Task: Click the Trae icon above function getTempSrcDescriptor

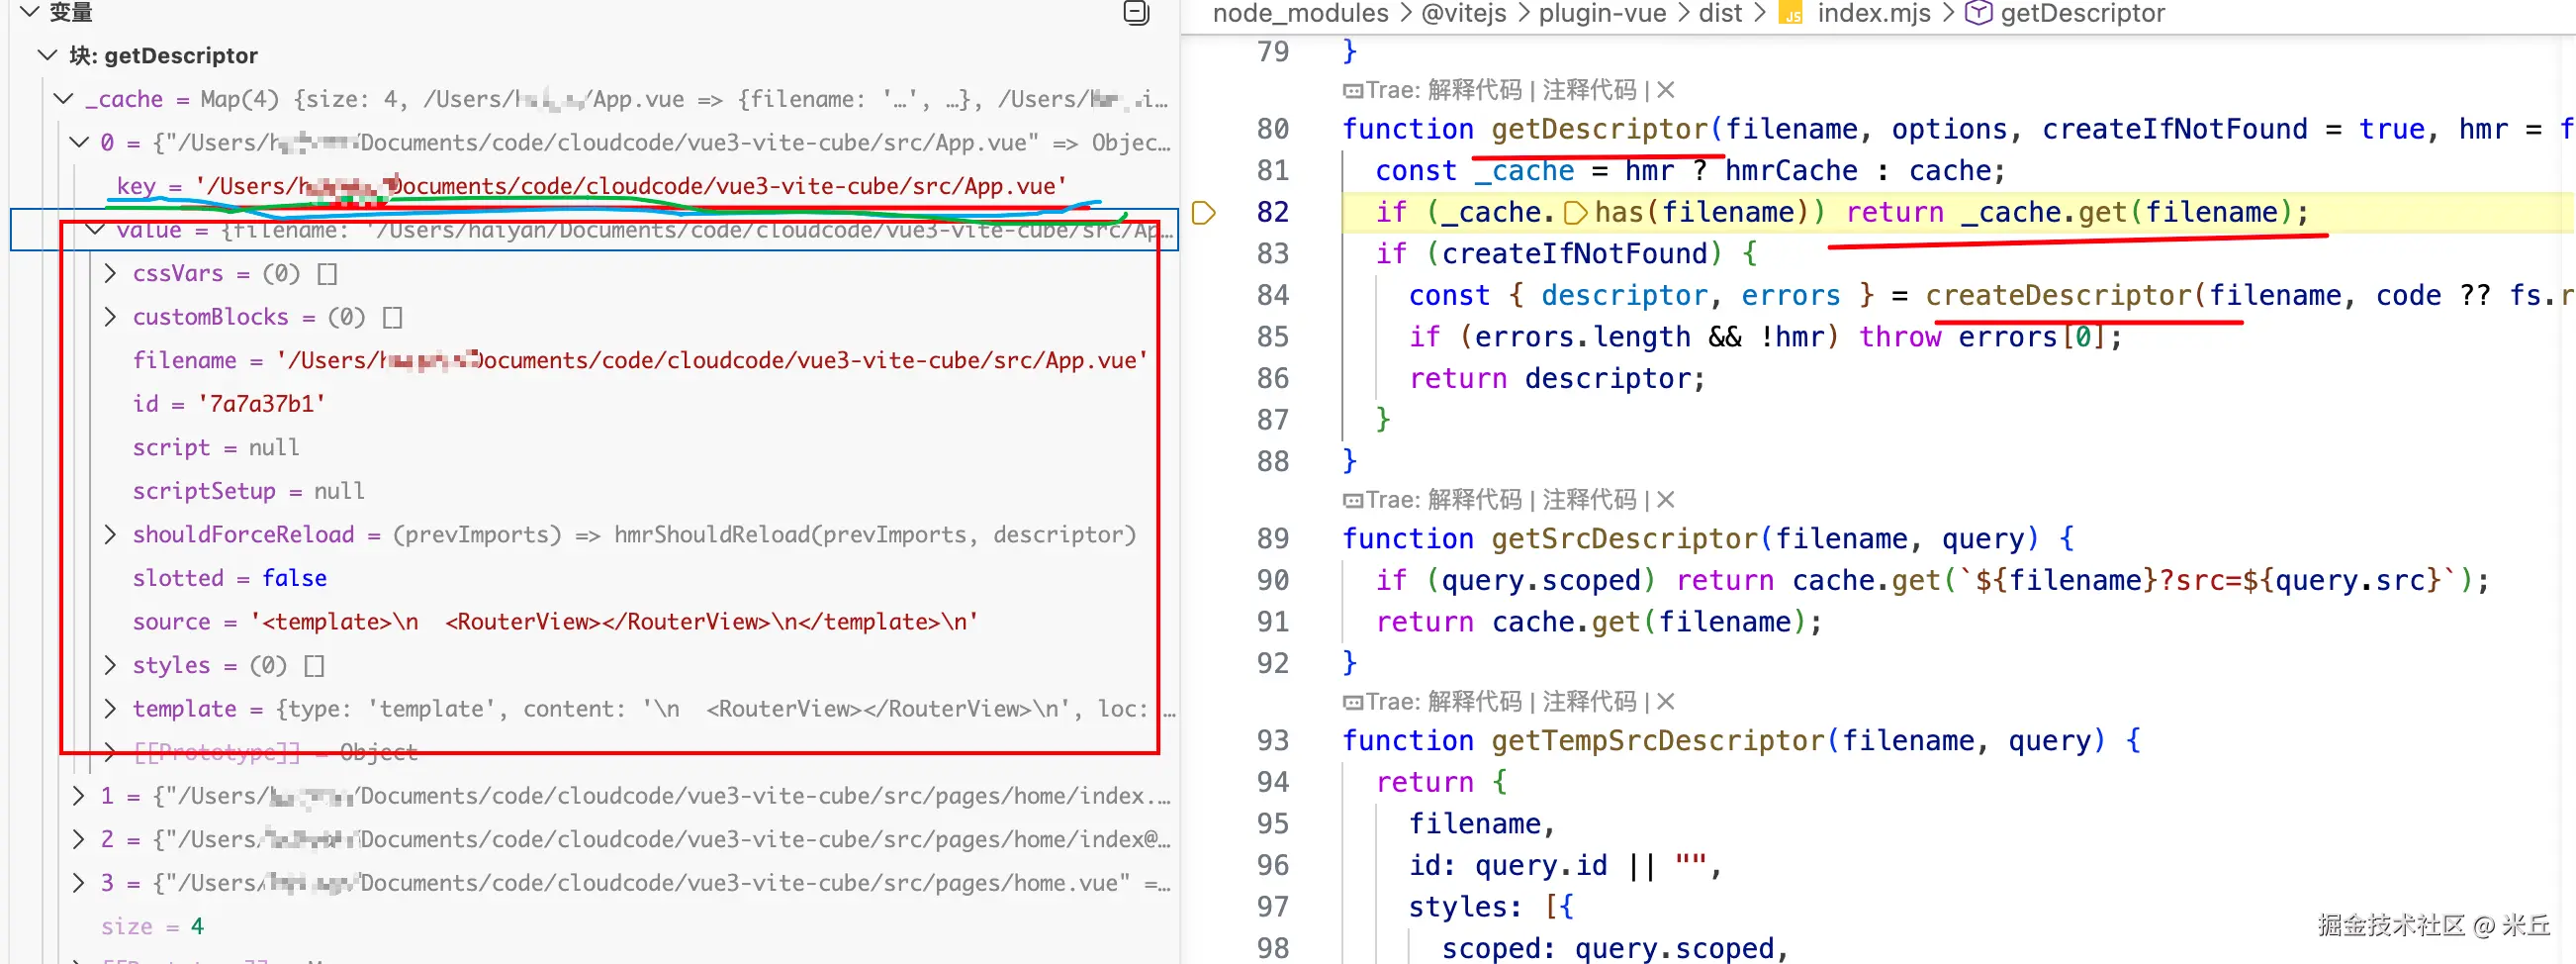Action: pyautogui.click(x=1352, y=703)
